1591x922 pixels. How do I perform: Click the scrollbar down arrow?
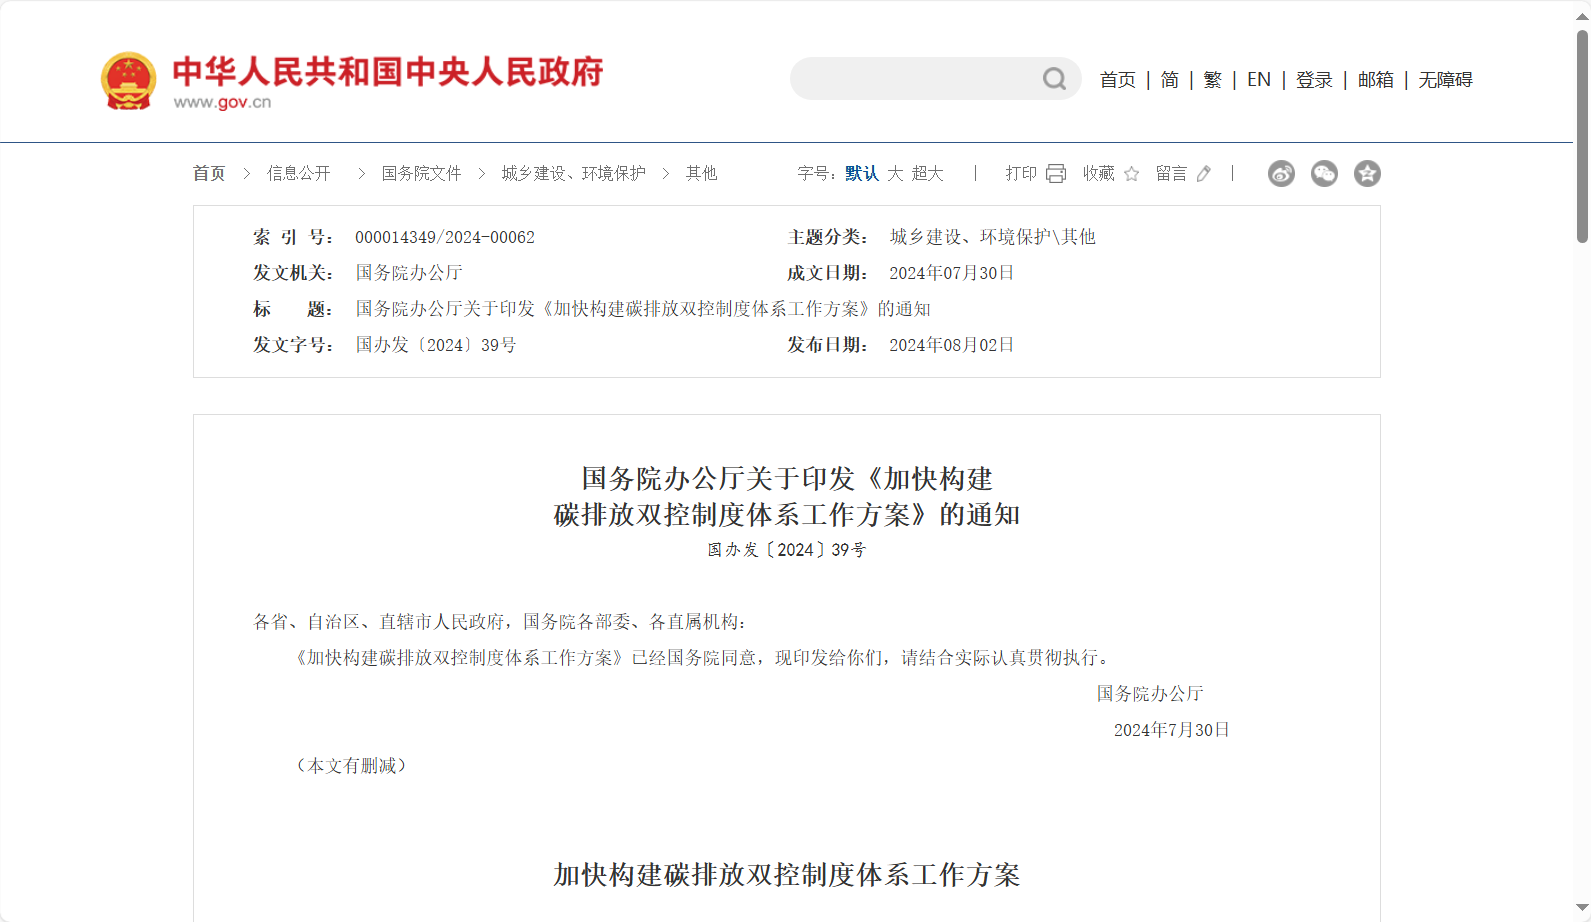point(1582,908)
